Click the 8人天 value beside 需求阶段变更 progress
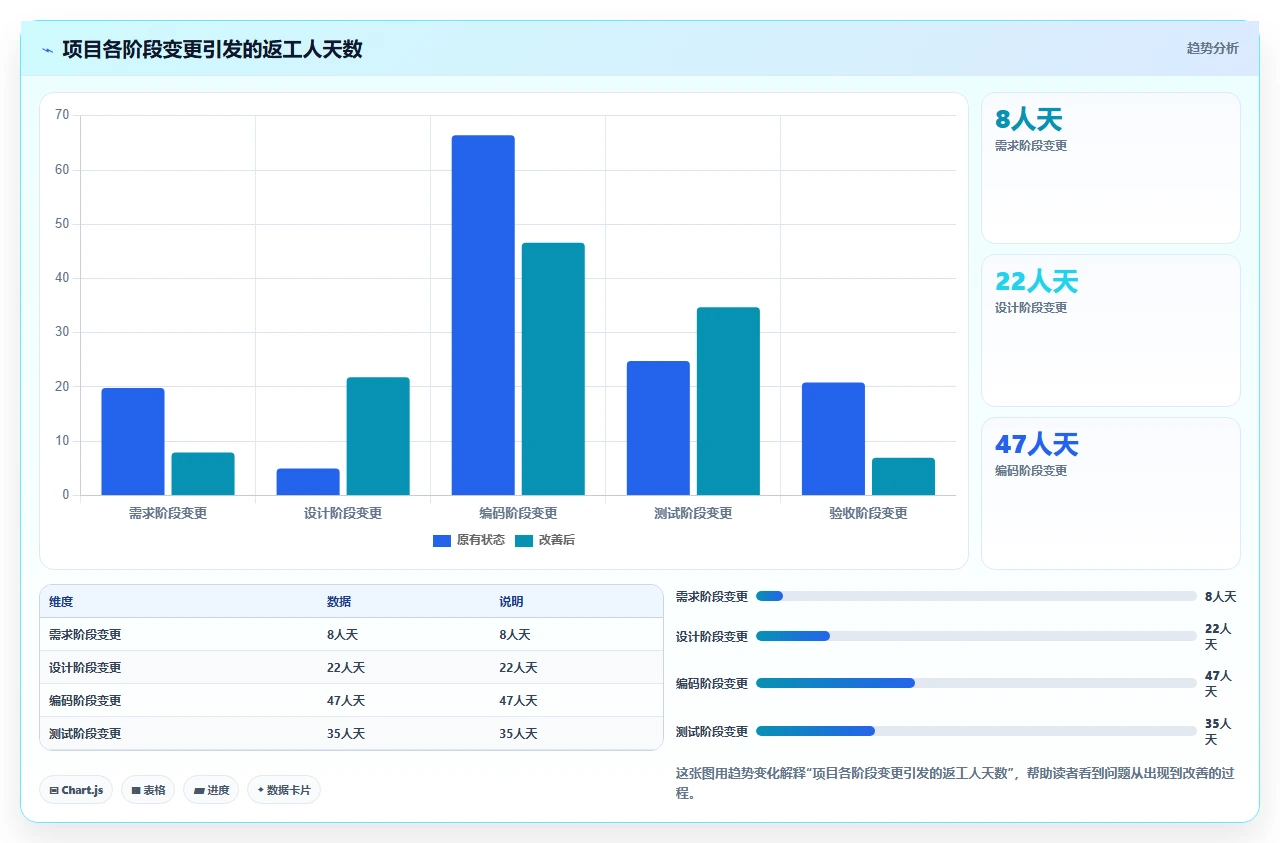This screenshot has height=843, width=1280. point(1220,596)
